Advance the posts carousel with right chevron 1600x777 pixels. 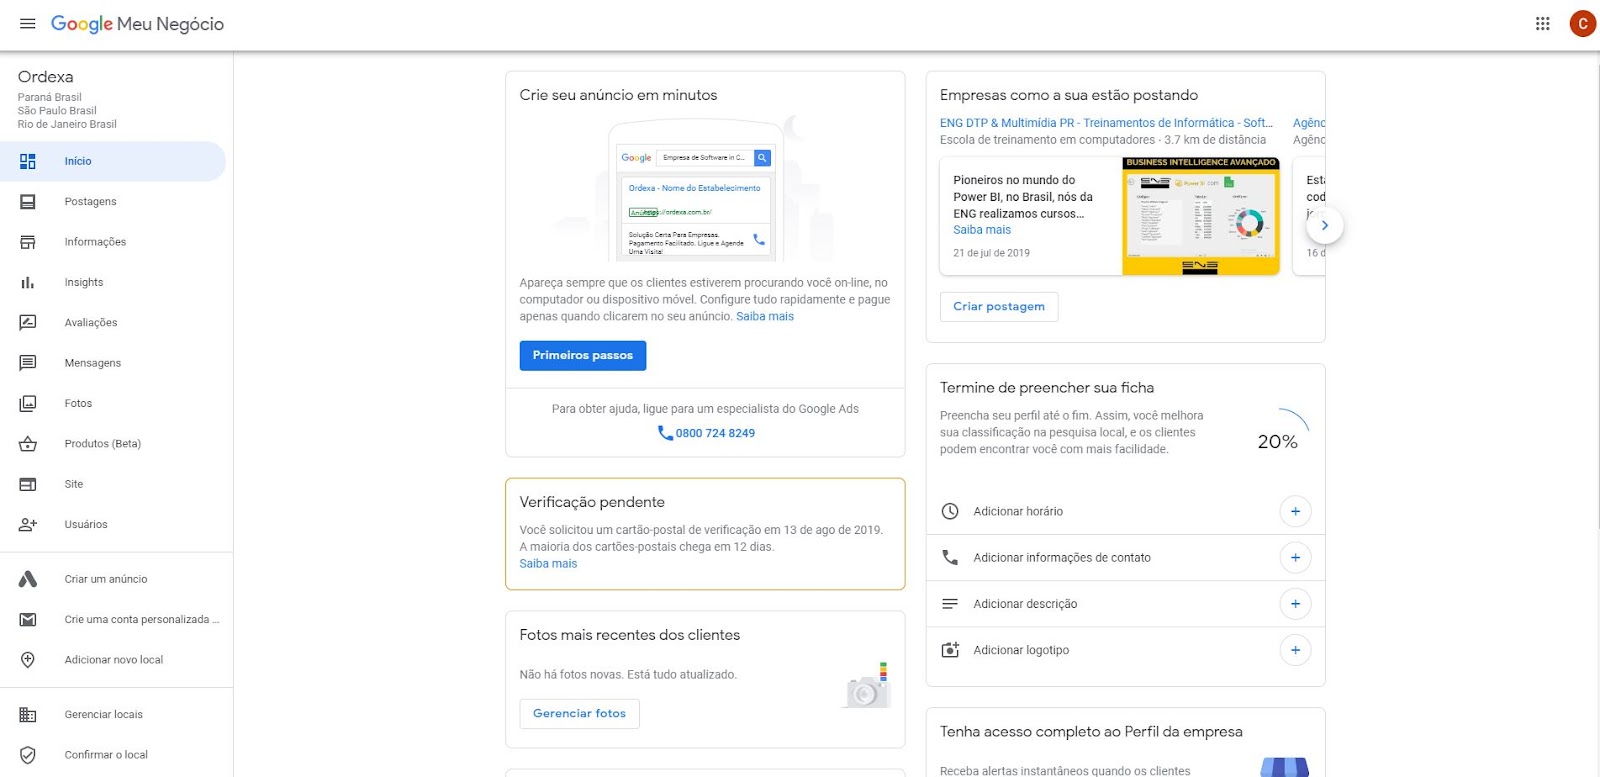[x=1325, y=225]
